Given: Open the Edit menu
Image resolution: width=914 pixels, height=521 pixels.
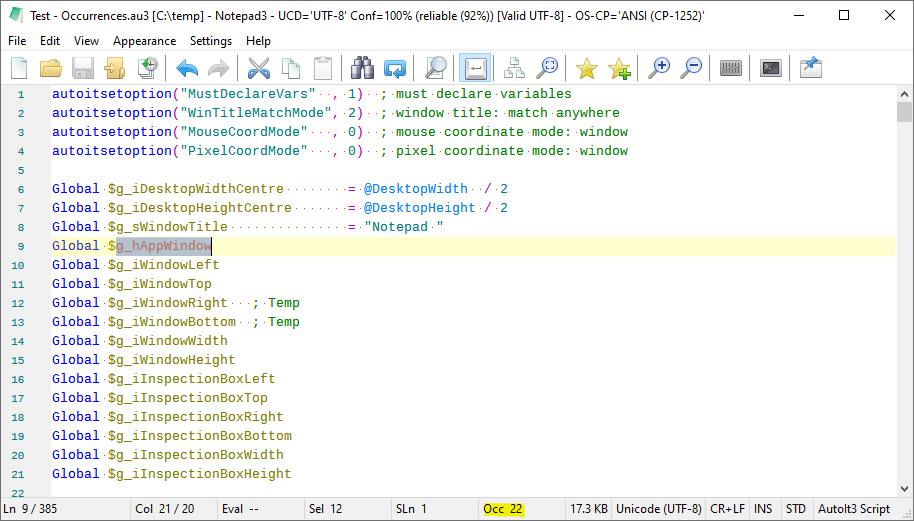Looking at the screenshot, I should (x=50, y=41).
